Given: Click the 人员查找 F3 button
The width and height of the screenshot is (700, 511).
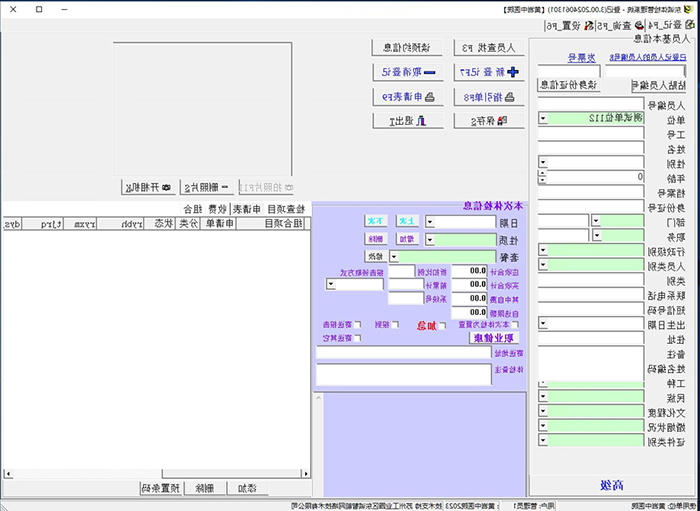Looking at the screenshot, I should tap(489, 48).
